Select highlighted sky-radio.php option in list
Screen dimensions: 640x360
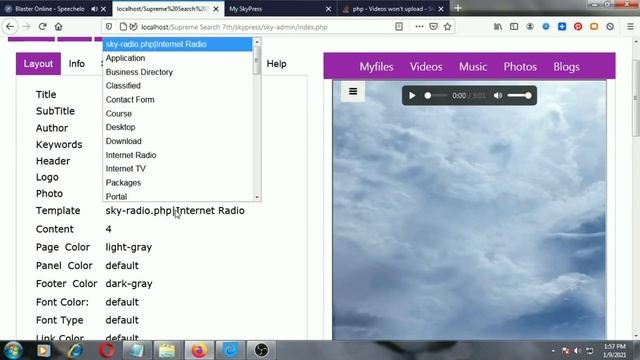pos(178,44)
